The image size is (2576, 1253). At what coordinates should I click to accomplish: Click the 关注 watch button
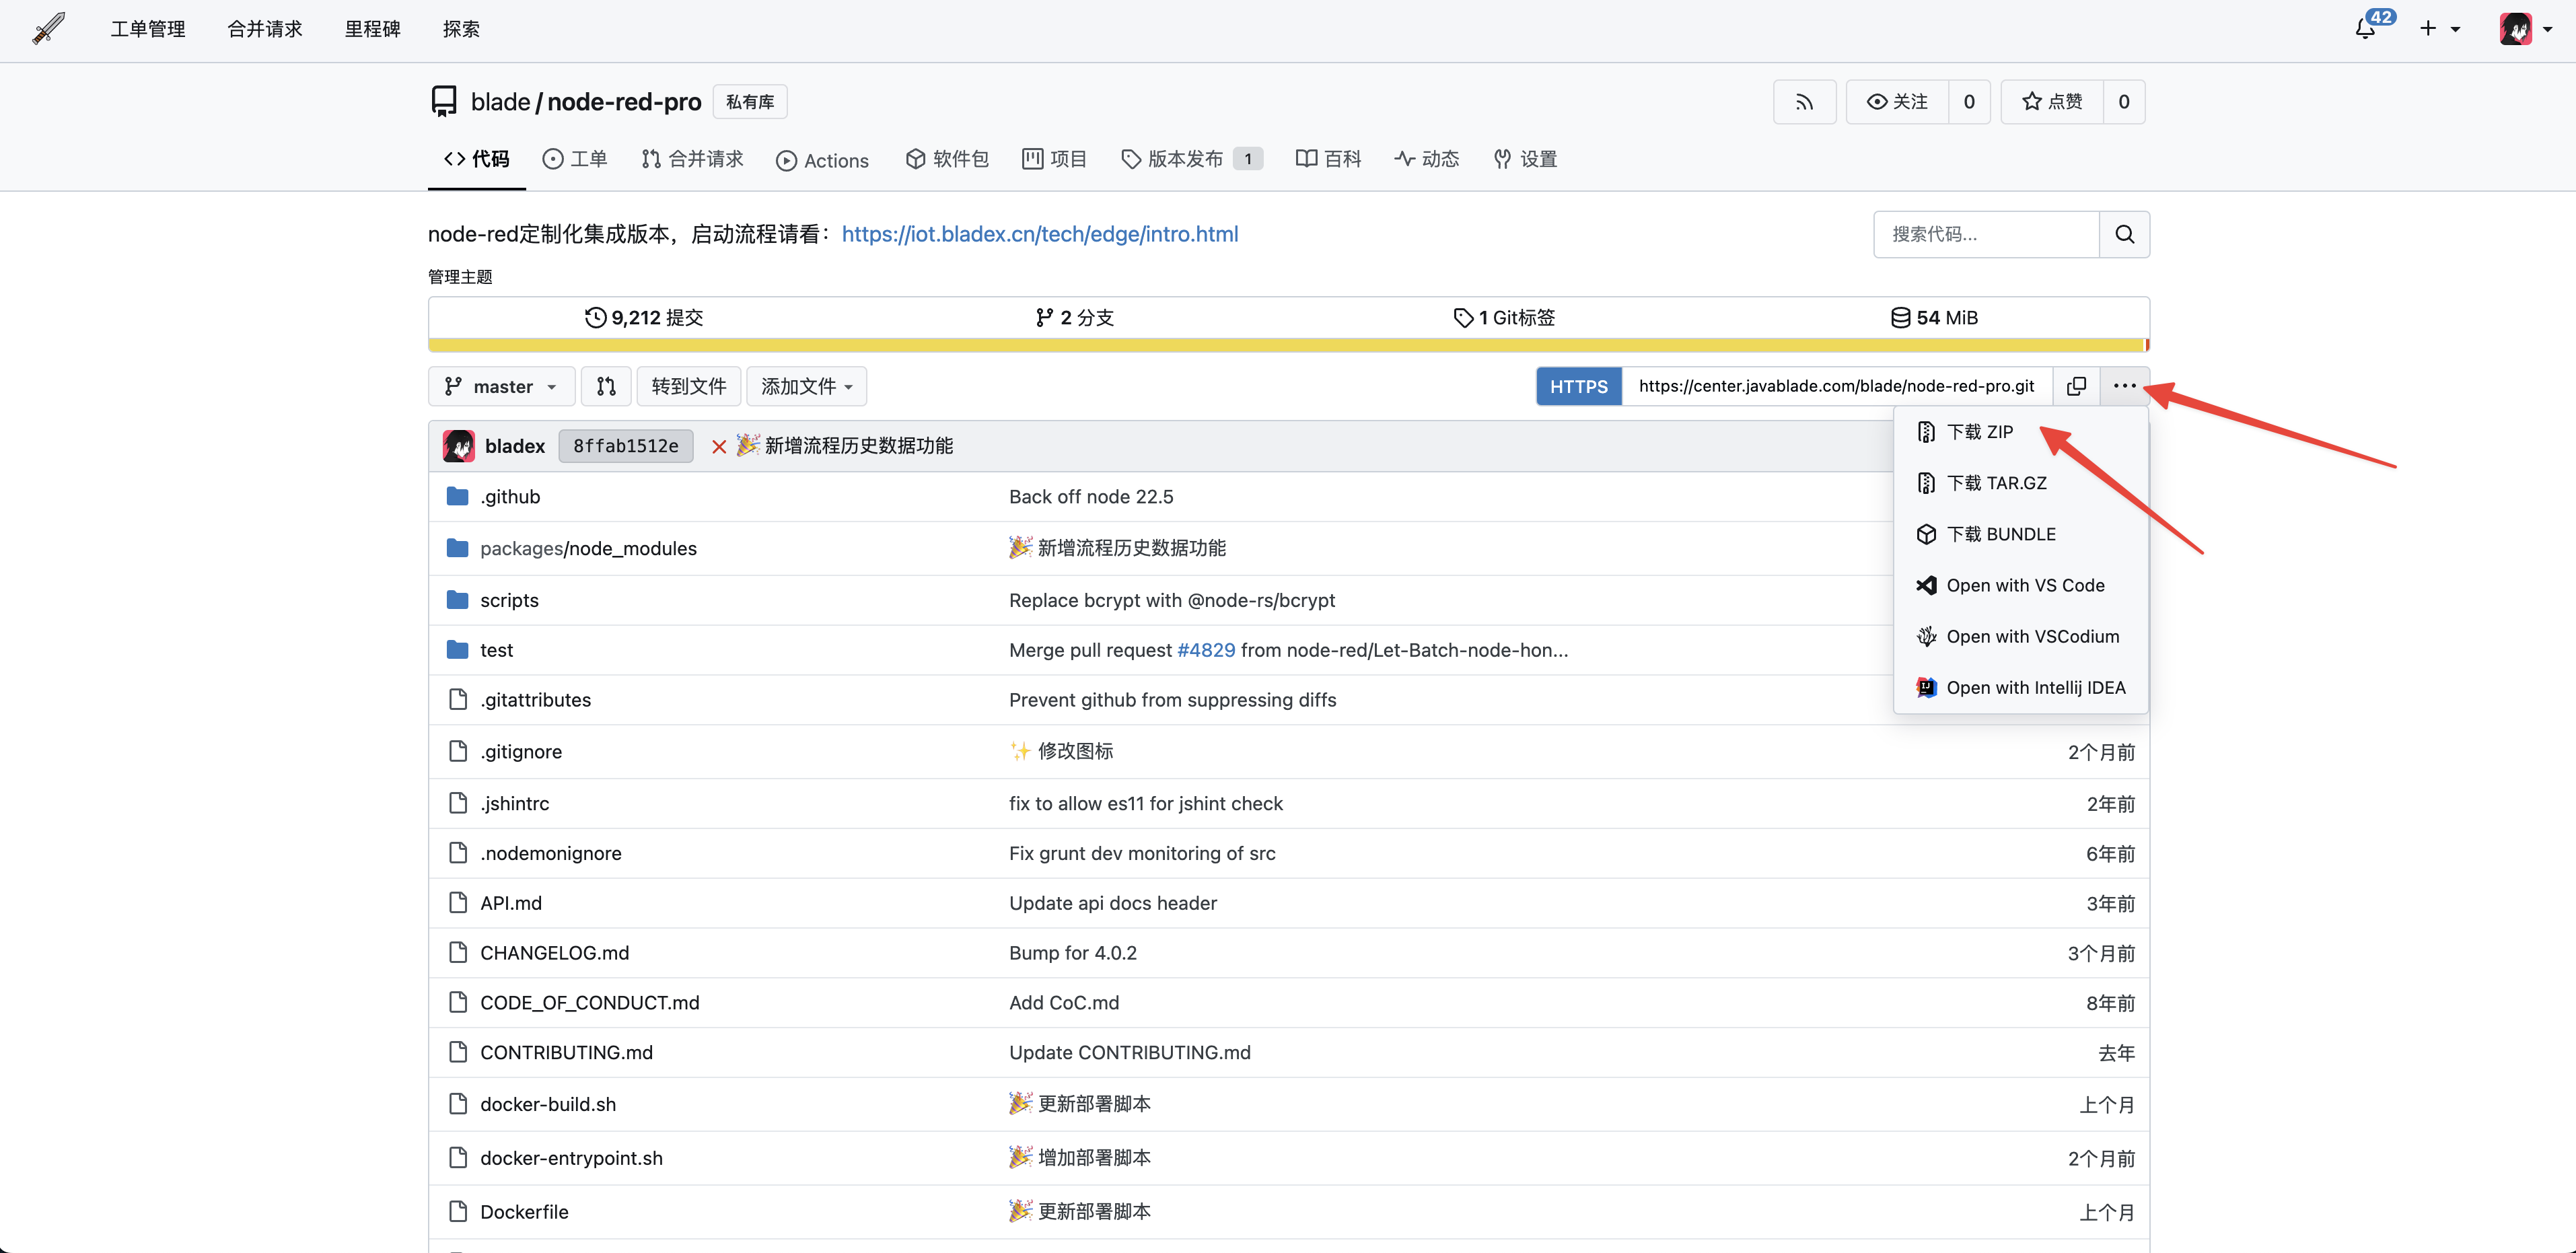pos(1897,102)
